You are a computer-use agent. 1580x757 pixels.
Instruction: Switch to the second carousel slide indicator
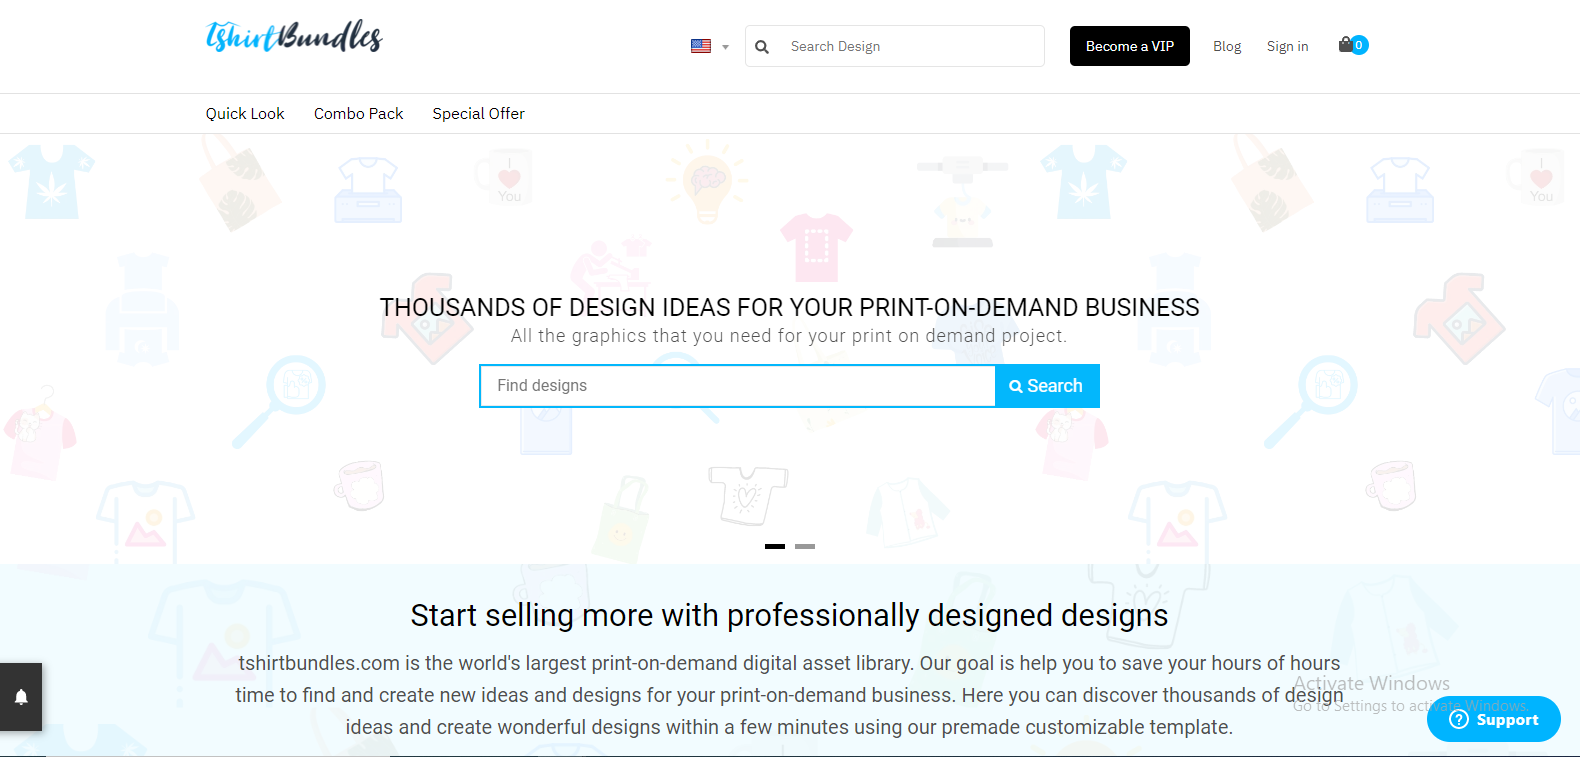click(805, 546)
